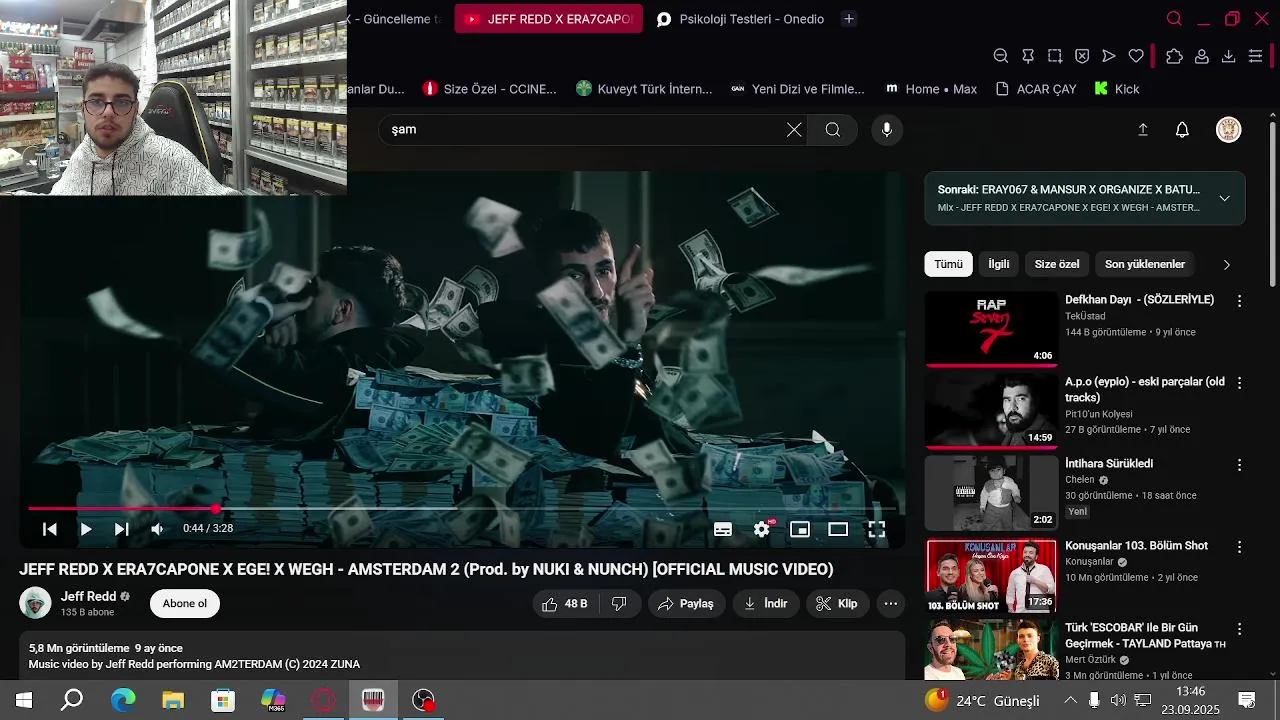Open the browser downloads icon

1229,56
